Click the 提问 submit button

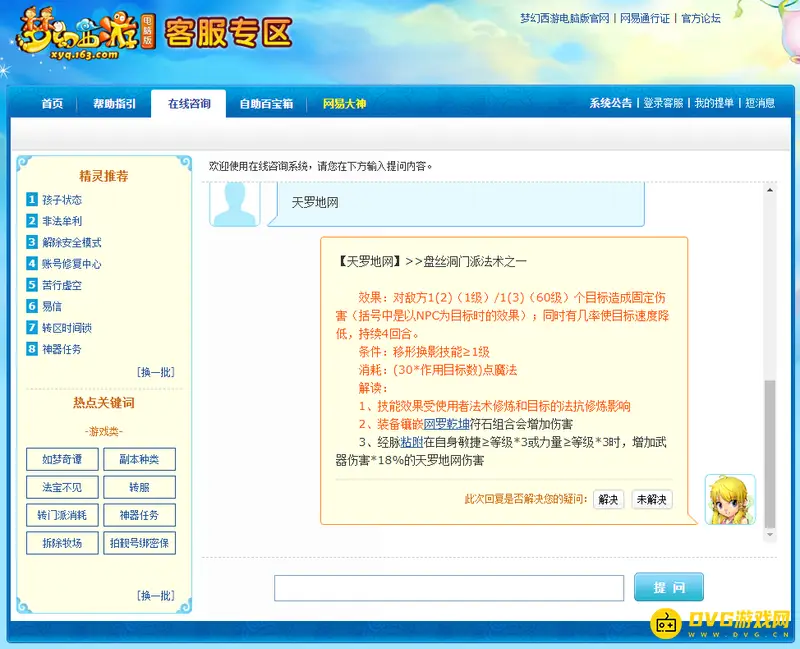(x=669, y=587)
